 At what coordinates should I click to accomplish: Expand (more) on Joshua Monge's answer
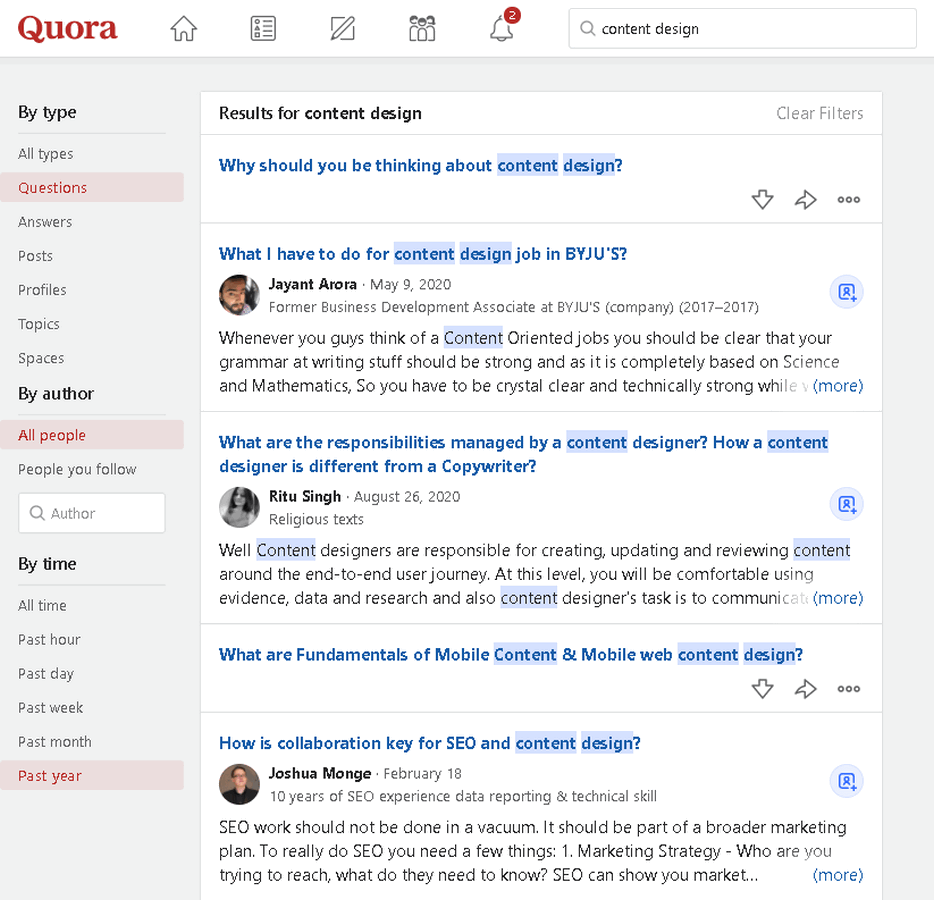click(x=838, y=875)
